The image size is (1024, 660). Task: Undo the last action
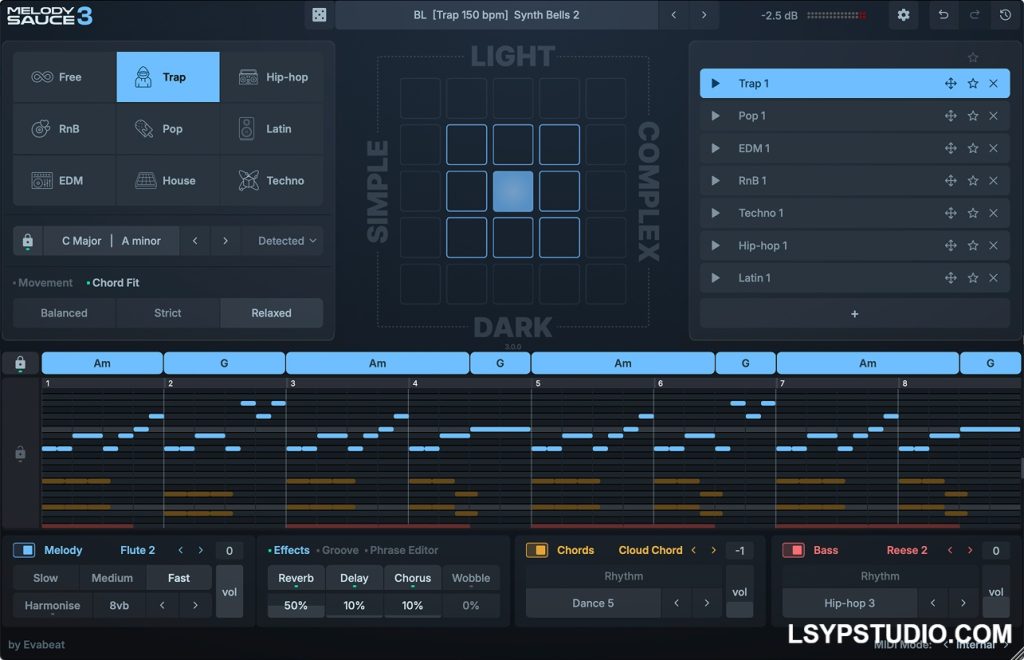point(943,15)
